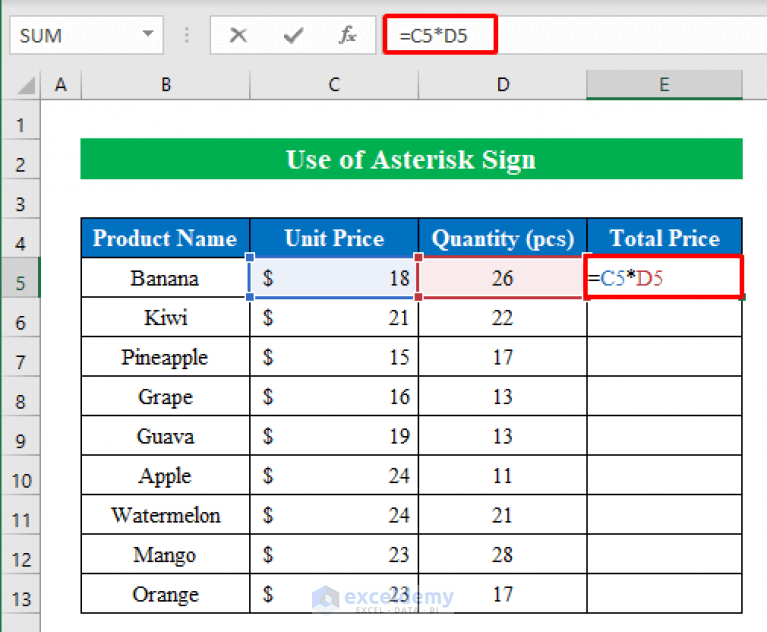Select Orange's empty Total Price cell
Screen dimensions: 767x632
664,594
